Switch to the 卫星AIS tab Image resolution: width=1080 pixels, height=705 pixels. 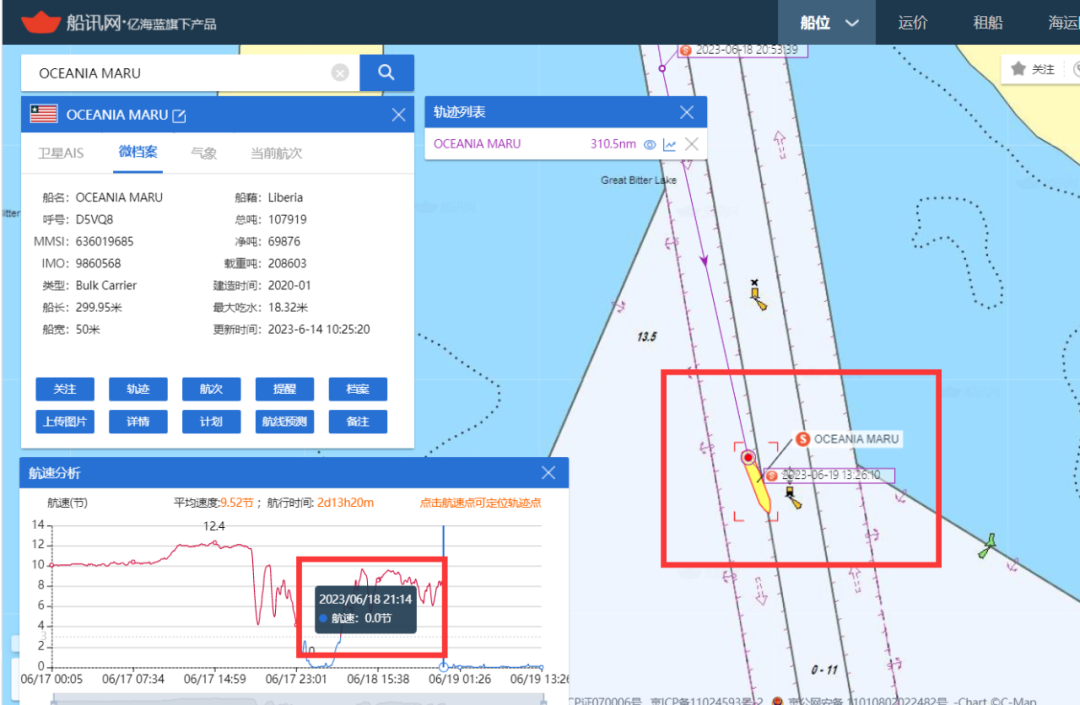[x=61, y=153]
